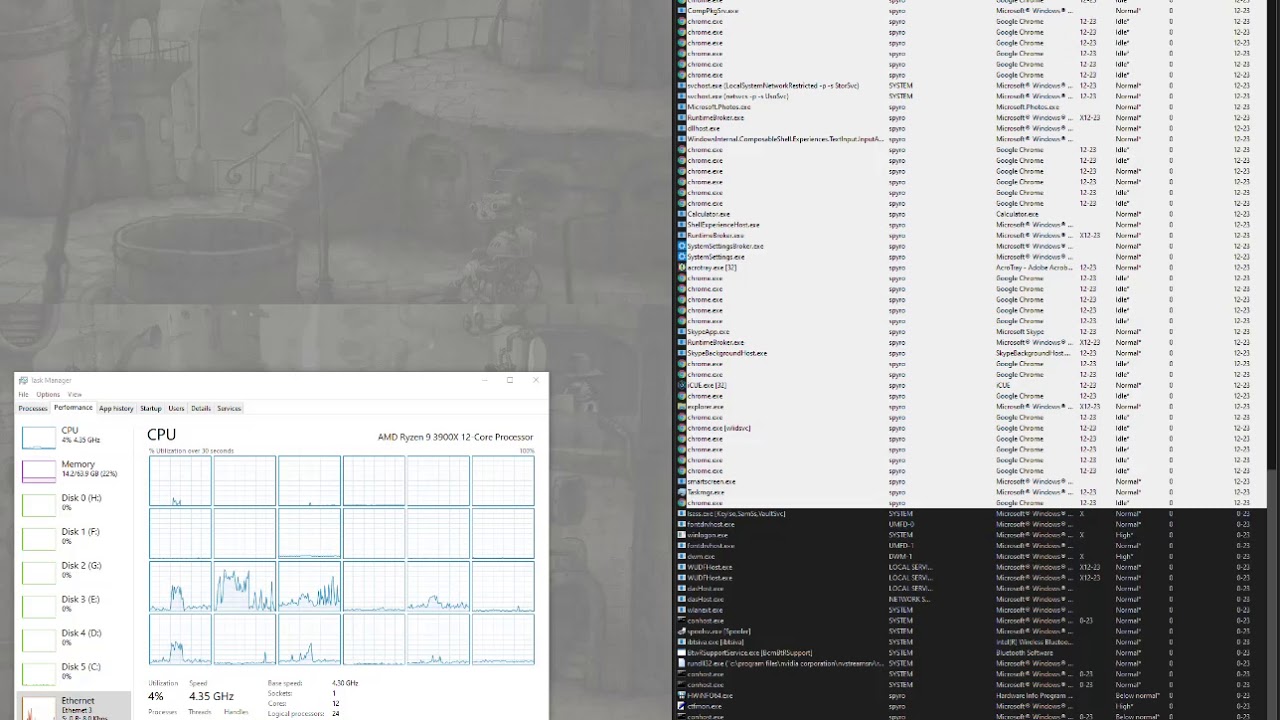Select the Disk 5 (C:) graph thumbnail

coord(39,674)
